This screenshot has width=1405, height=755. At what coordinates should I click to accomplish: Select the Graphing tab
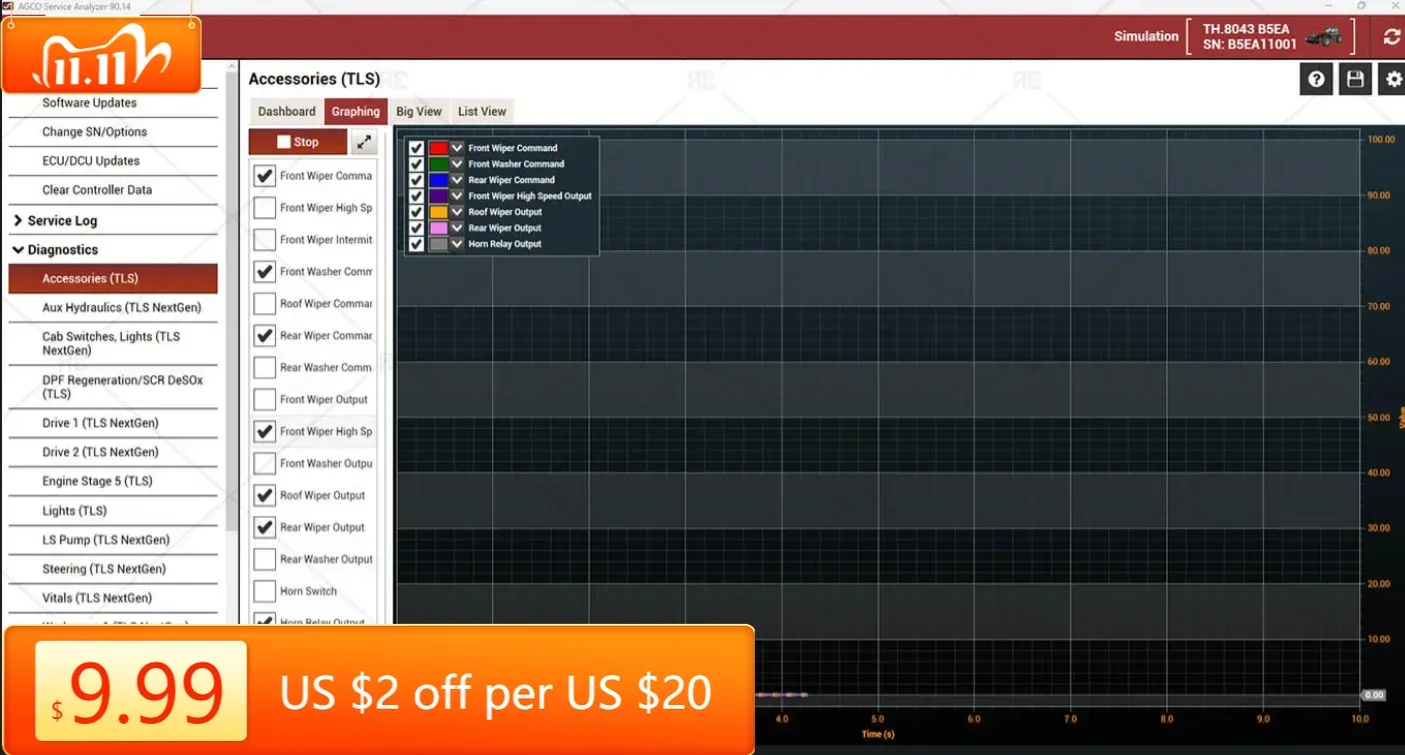[356, 112]
